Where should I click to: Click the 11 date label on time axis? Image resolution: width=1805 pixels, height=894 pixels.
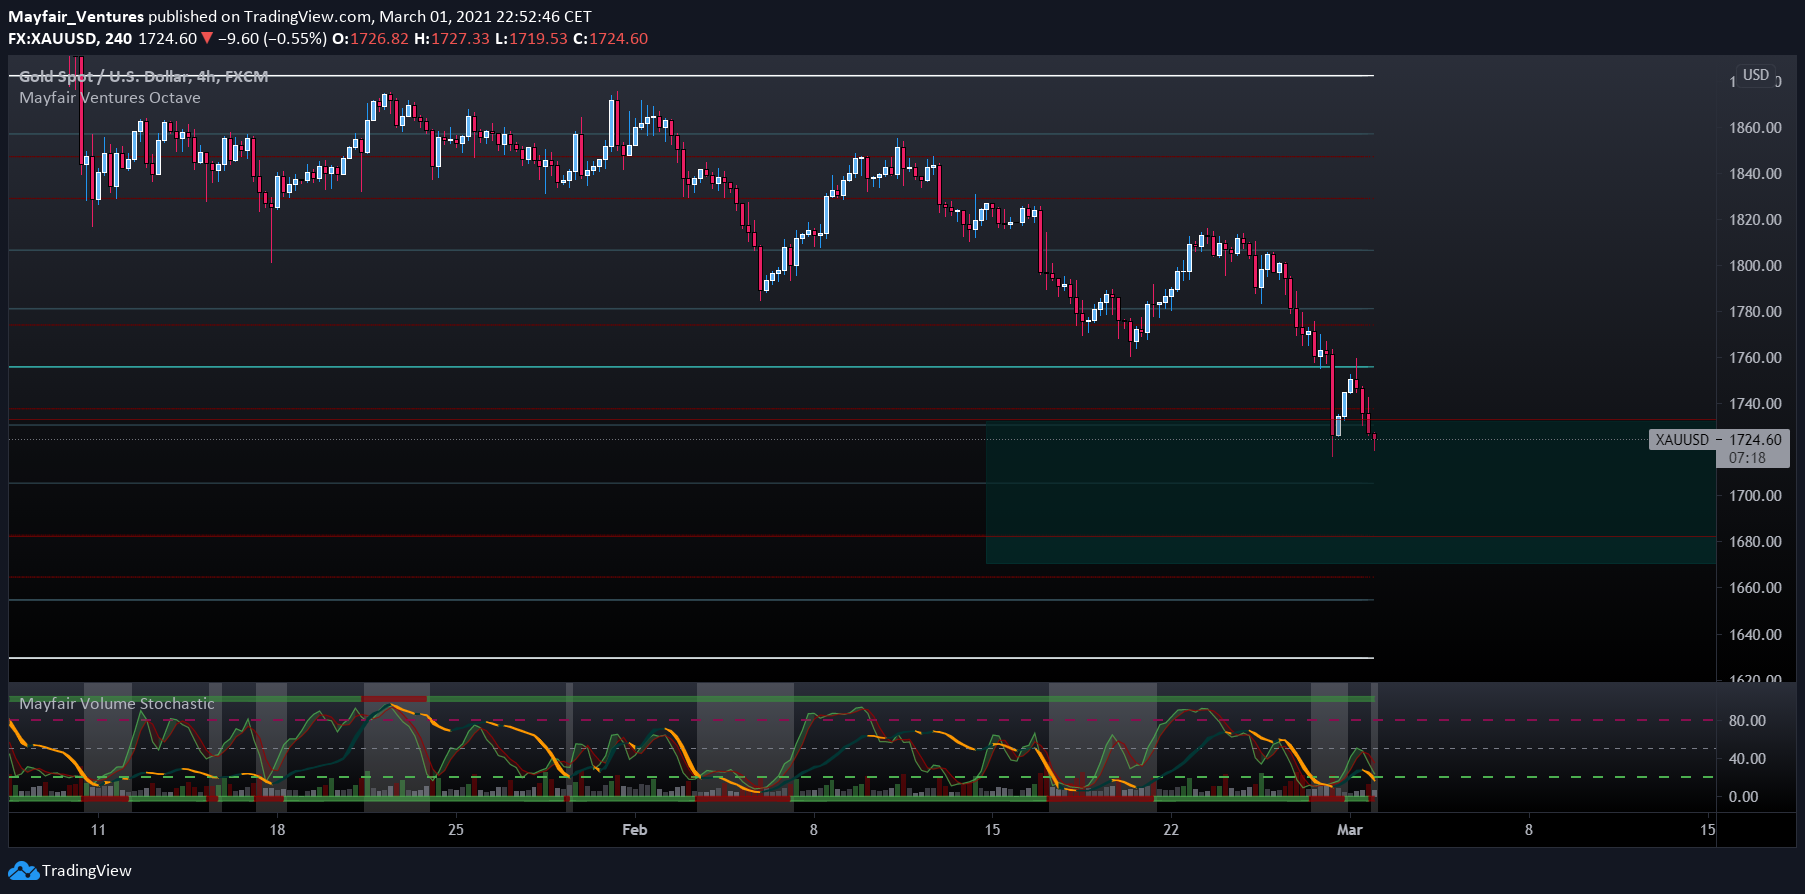coord(98,830)
